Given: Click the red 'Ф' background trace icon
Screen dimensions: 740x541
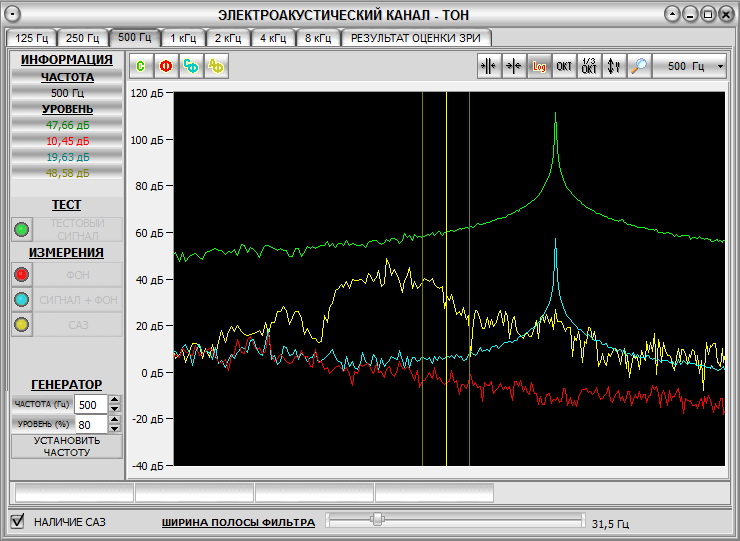Looking at the screenshot, I should coord(166,67).
